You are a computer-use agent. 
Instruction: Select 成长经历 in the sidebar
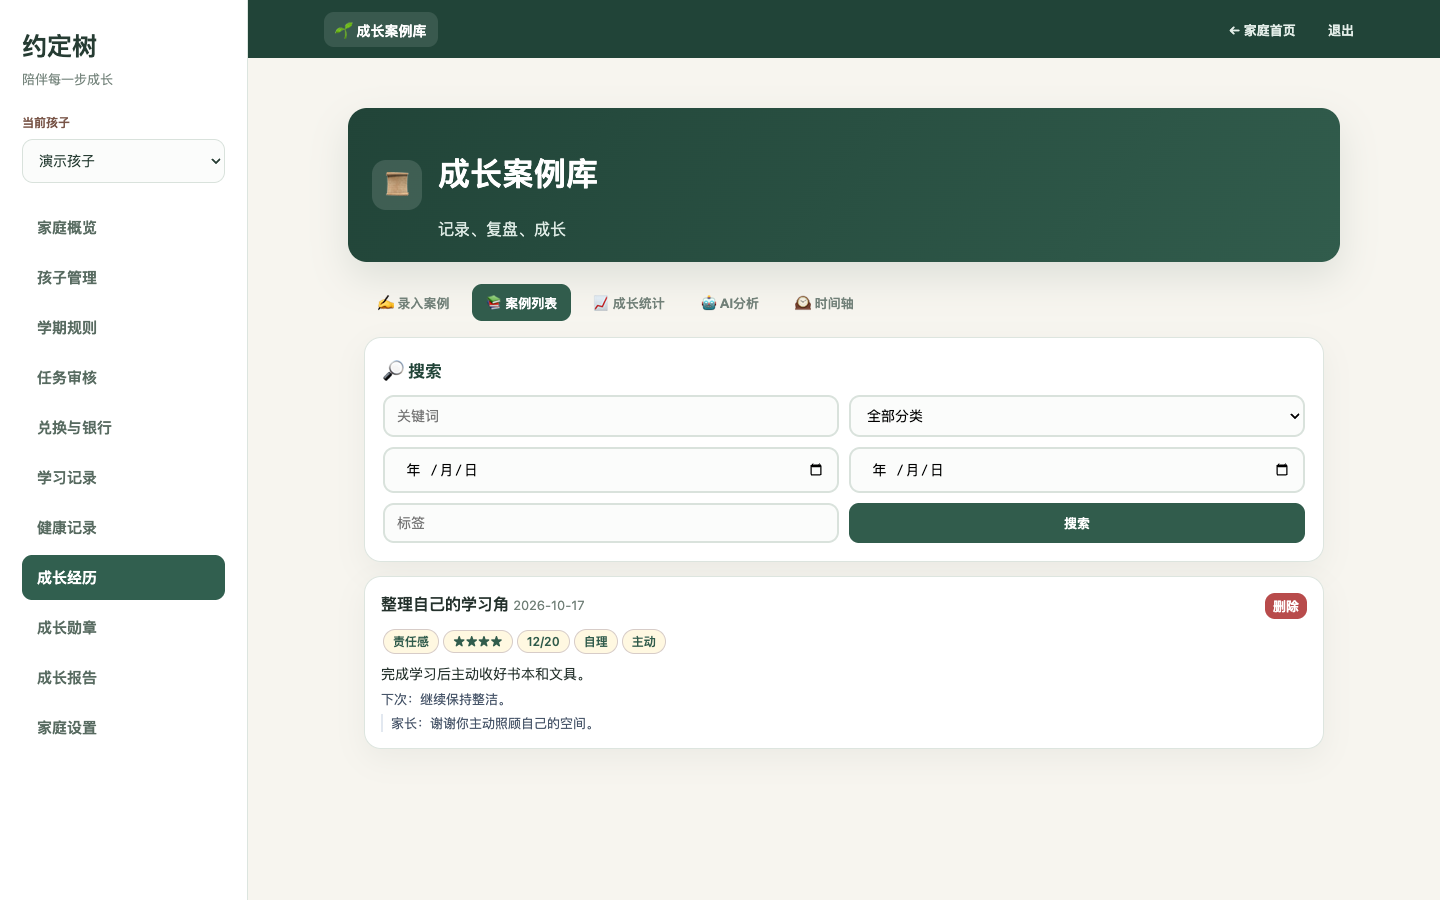(x=123, y=578)
